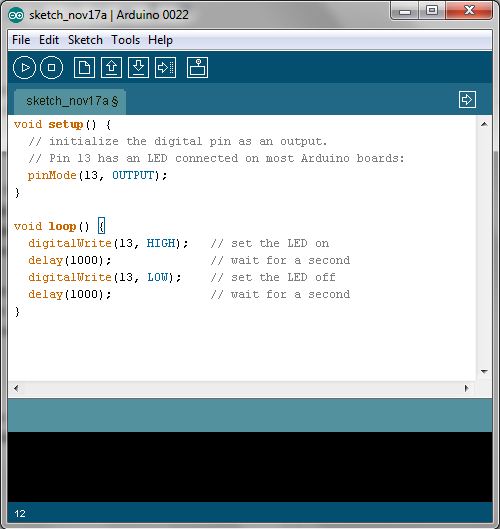500x529 pixels.
Task: Open the Serial Monitor
Action: tap(197, 68)
